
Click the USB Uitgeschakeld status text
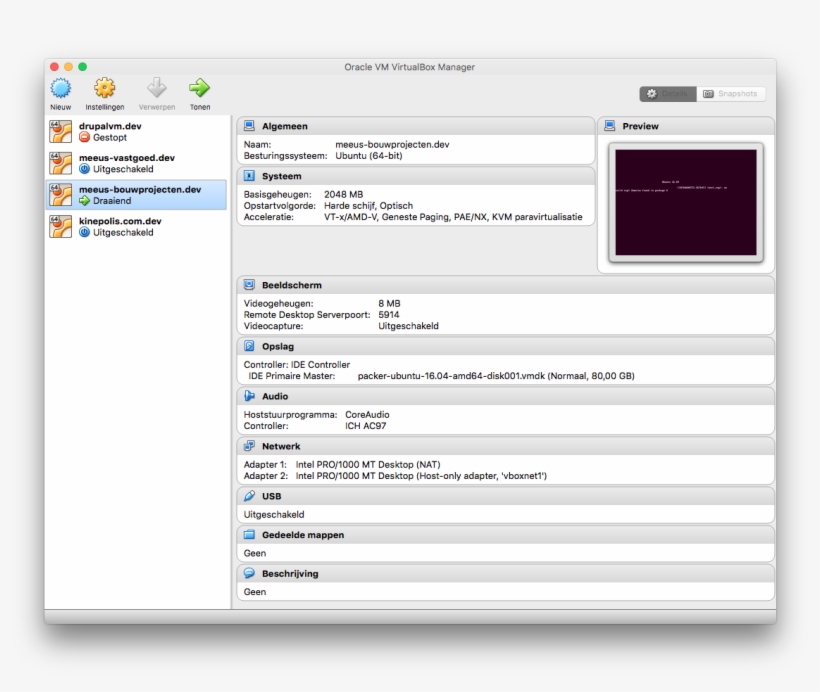point(274,515)
